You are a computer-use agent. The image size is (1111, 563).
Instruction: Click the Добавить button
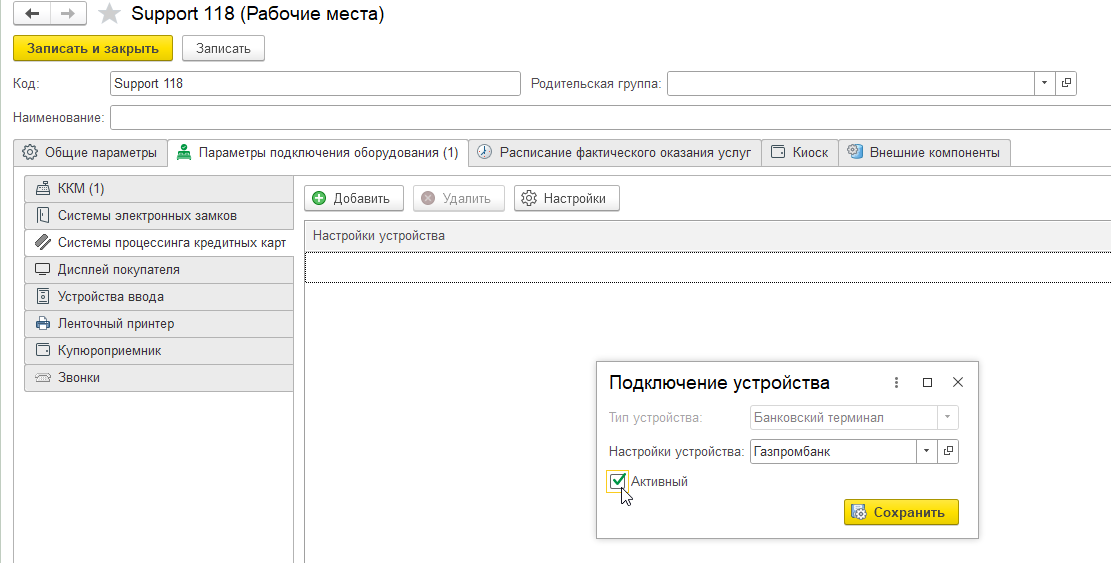tap(354, 198)
